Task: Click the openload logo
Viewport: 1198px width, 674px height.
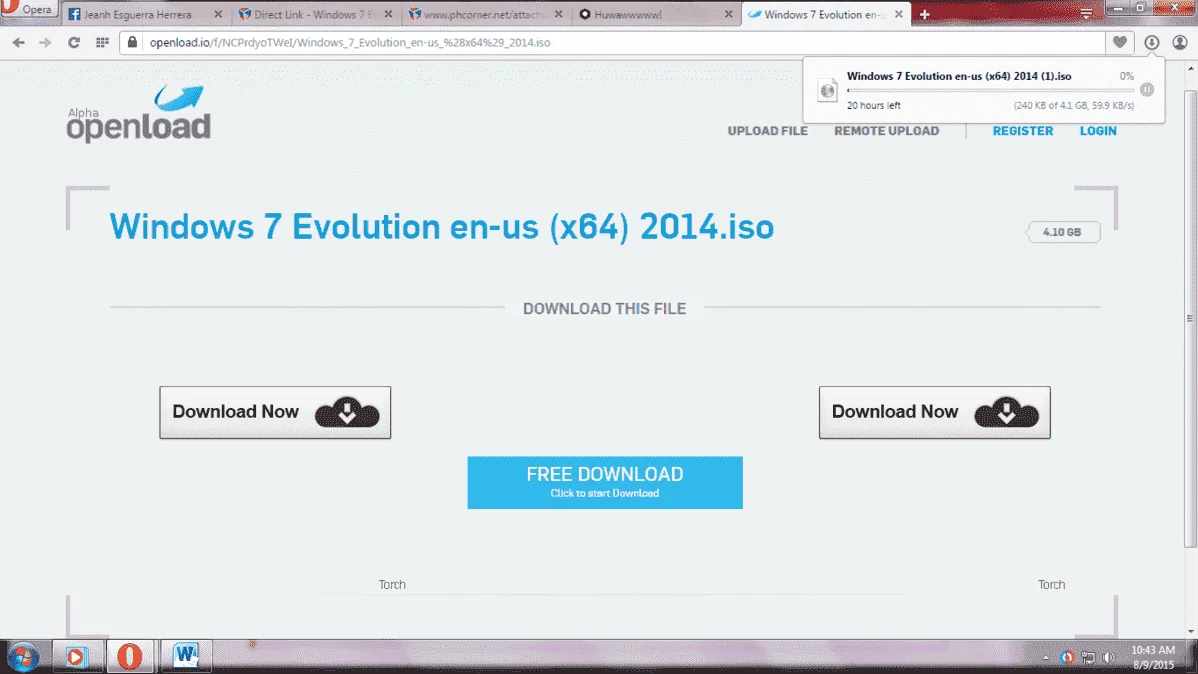Action: pyautogui.click(x=138, y=114)
